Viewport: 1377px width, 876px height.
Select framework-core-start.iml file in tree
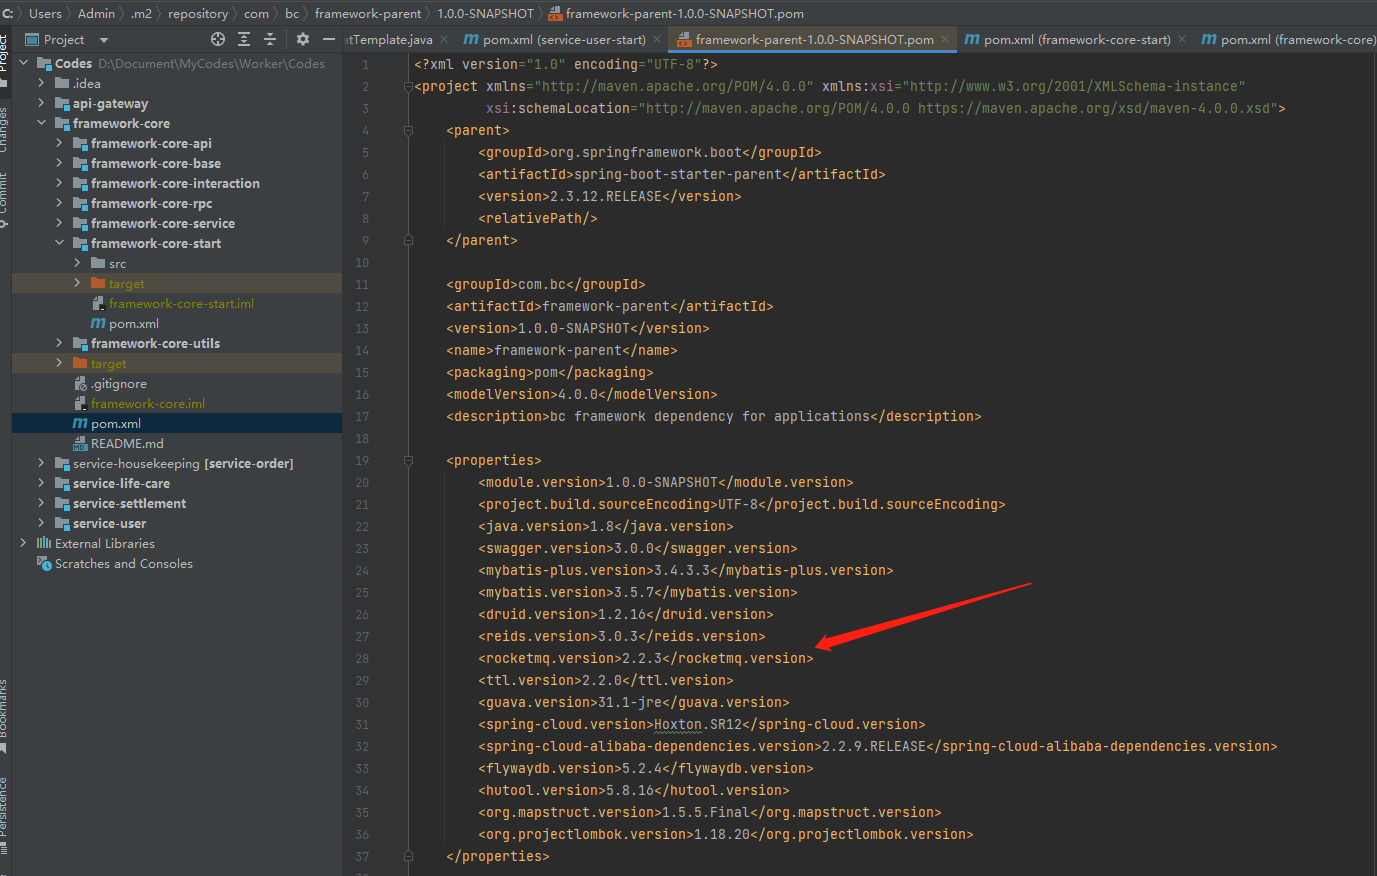[x=177, y=303]
